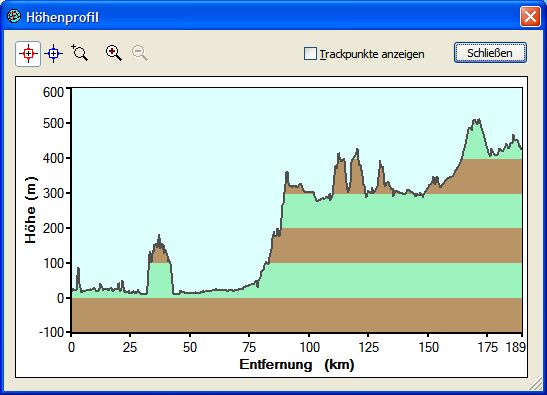This screenshot has height=395, width=547.
Task: Click the Höhenprofil title bar app icon
Action: click(13, 16)
